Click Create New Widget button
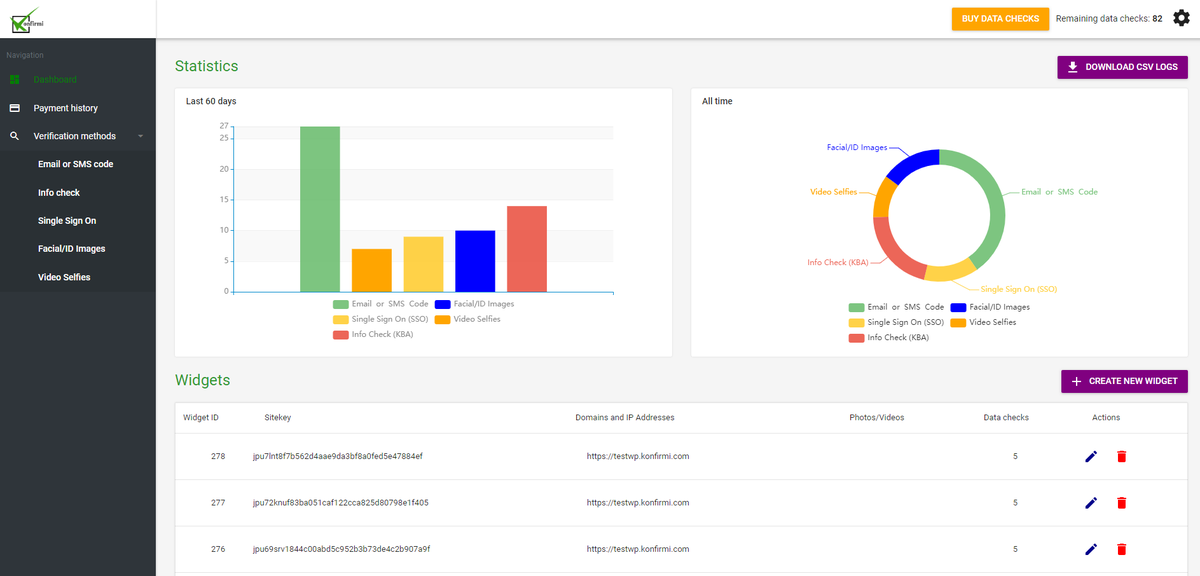The image size is (1200, 576). (1125, 381)
